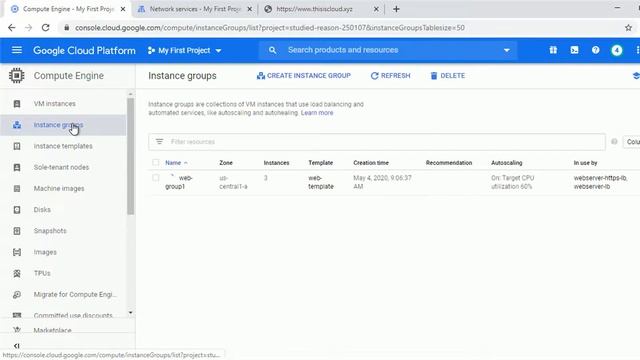Reload the page with browser refresh
Viewport: 640px width, 360px height.
click(x=45, y=28)
